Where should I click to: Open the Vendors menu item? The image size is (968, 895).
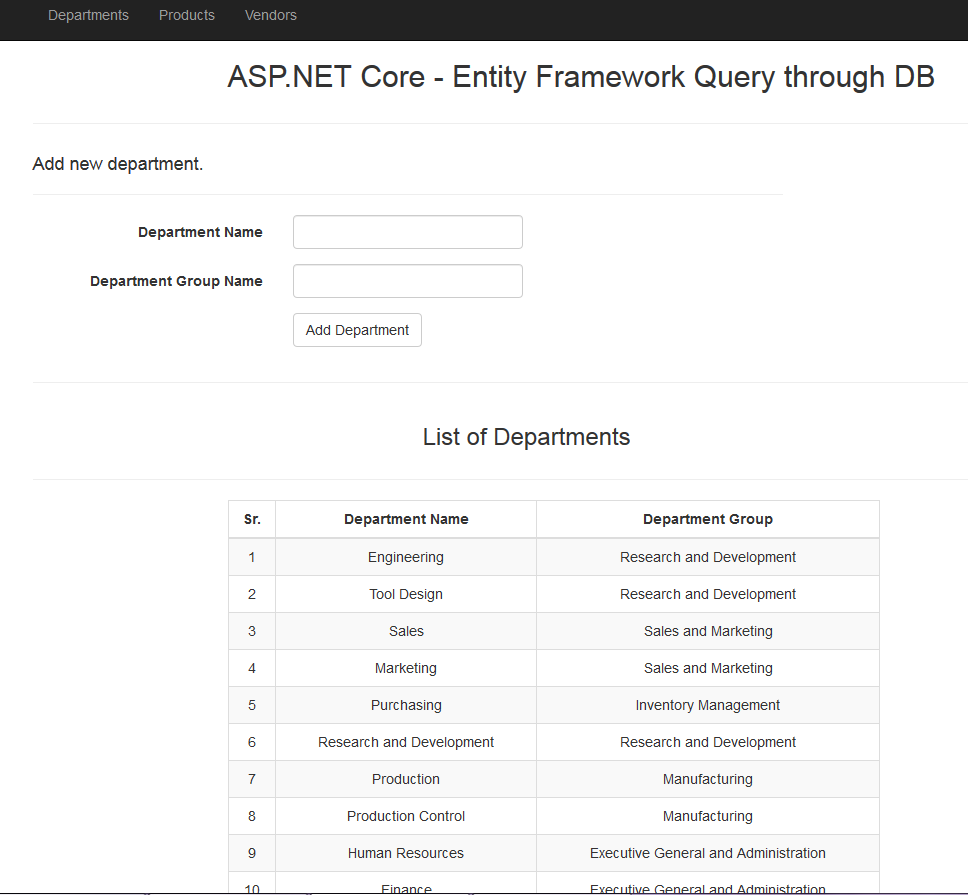tap(270, 15)
